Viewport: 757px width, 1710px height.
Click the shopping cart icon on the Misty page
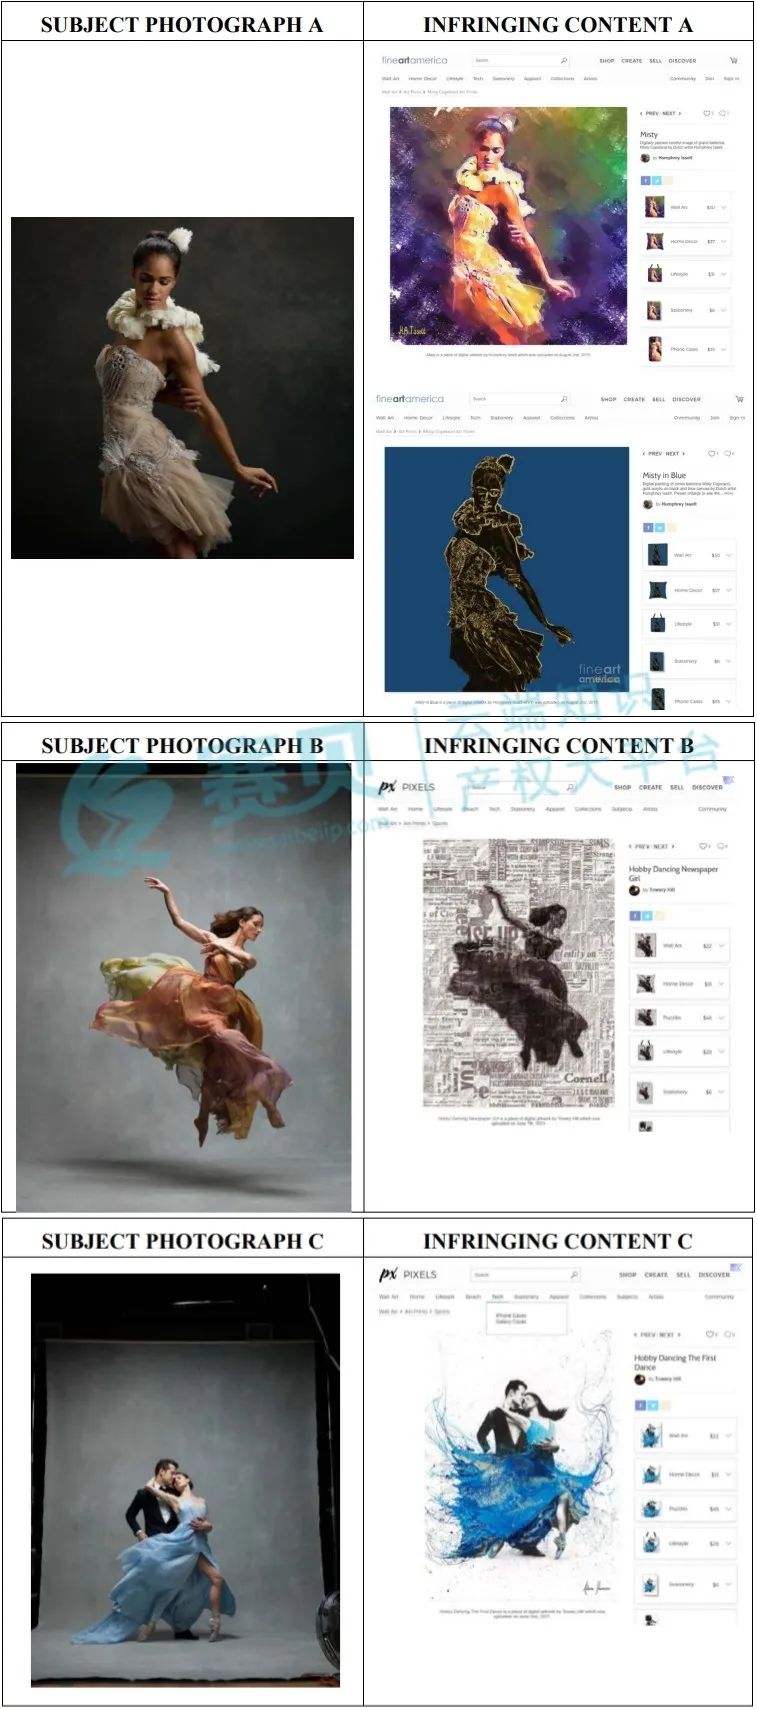(x=734, y=60)
